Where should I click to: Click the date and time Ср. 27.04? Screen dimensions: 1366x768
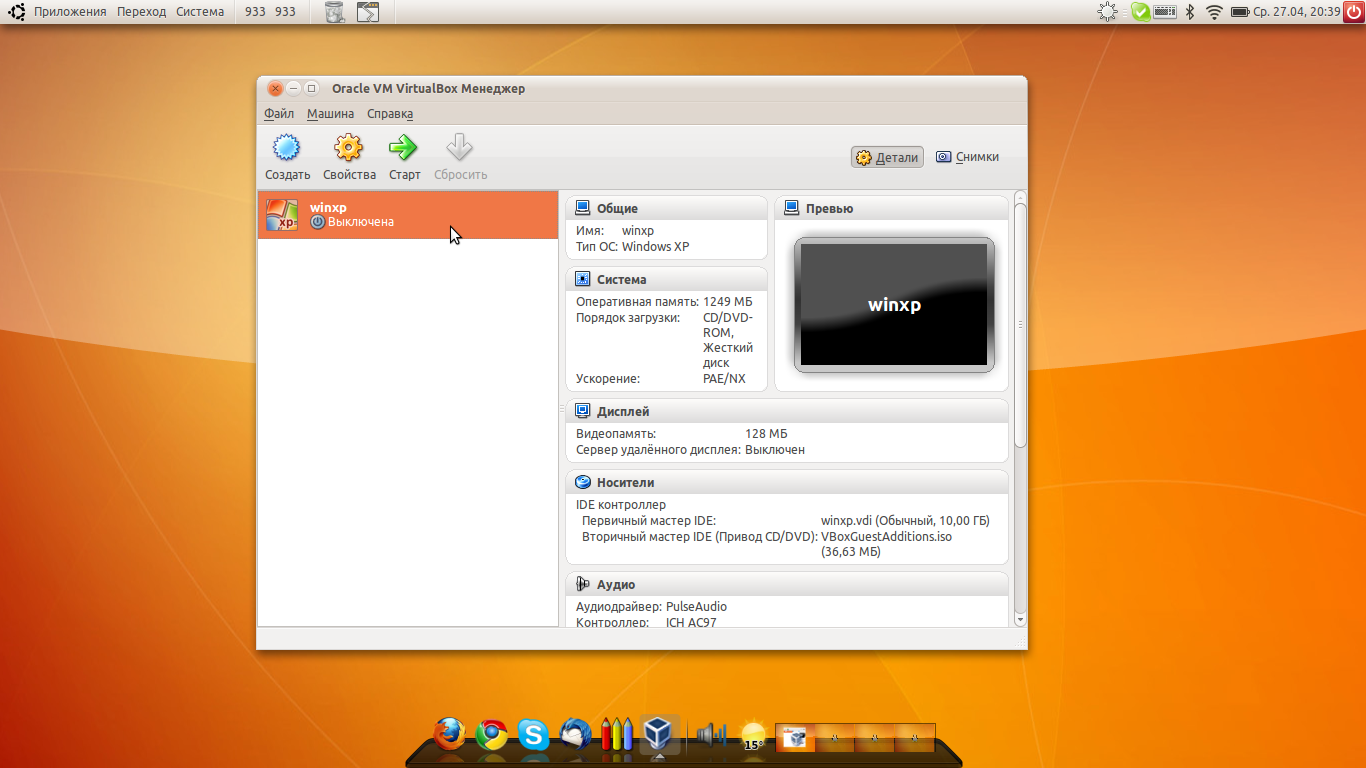click(1297, 12)
